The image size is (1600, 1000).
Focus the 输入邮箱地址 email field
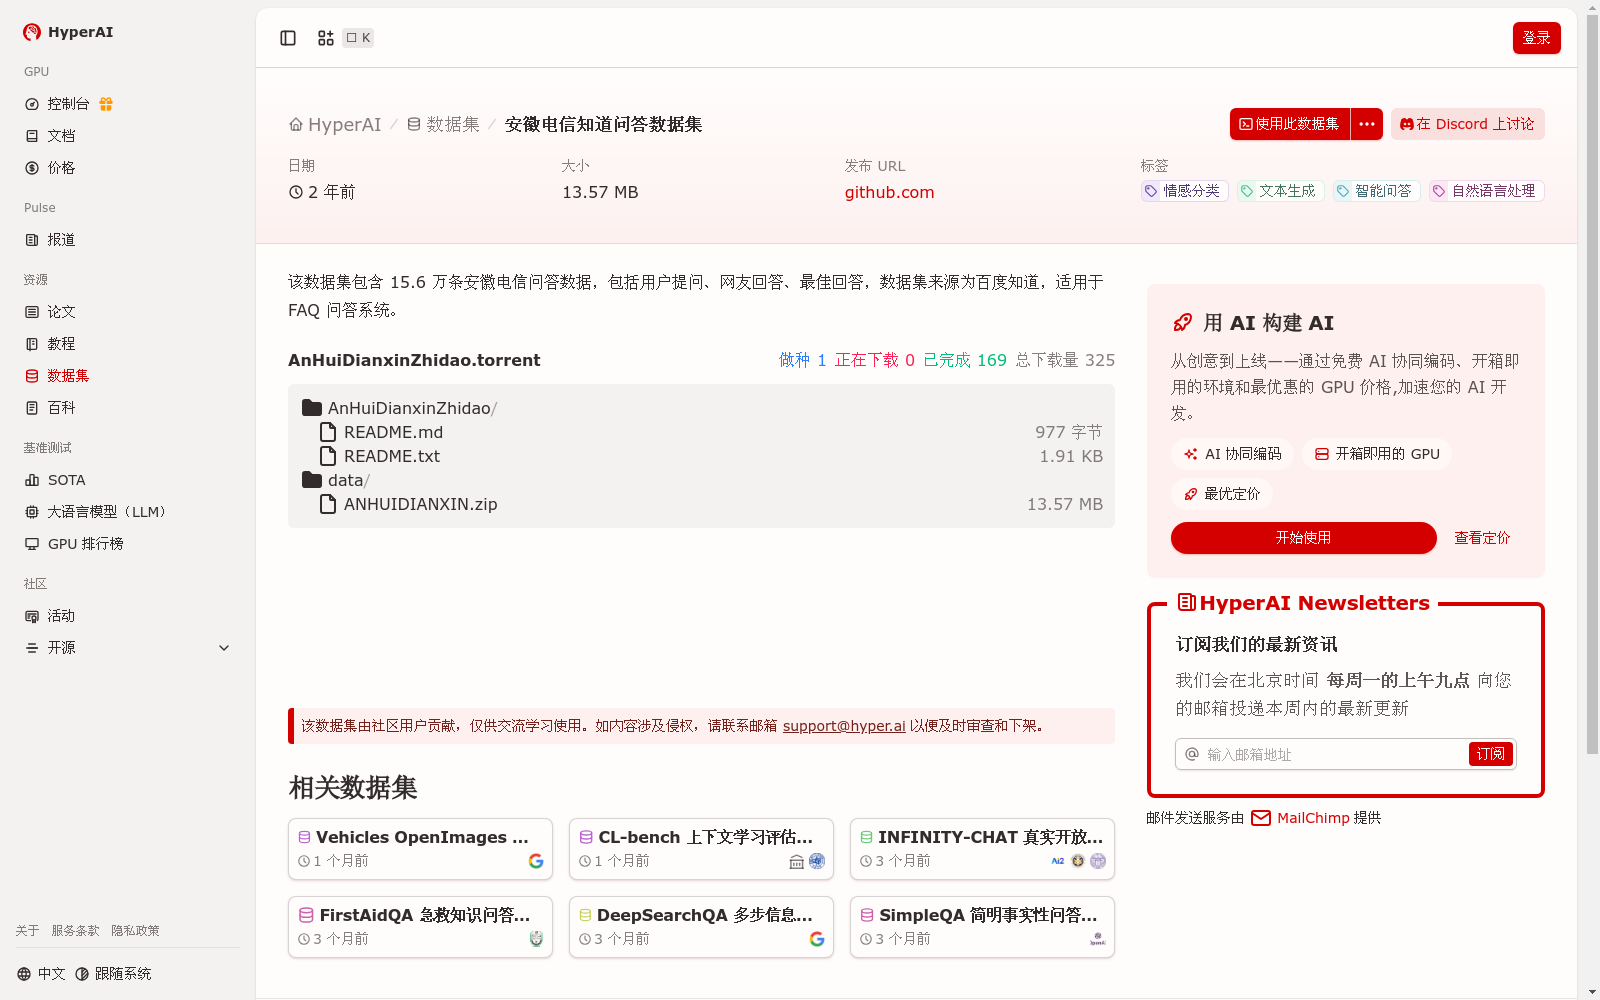(x=1334, y=754)
